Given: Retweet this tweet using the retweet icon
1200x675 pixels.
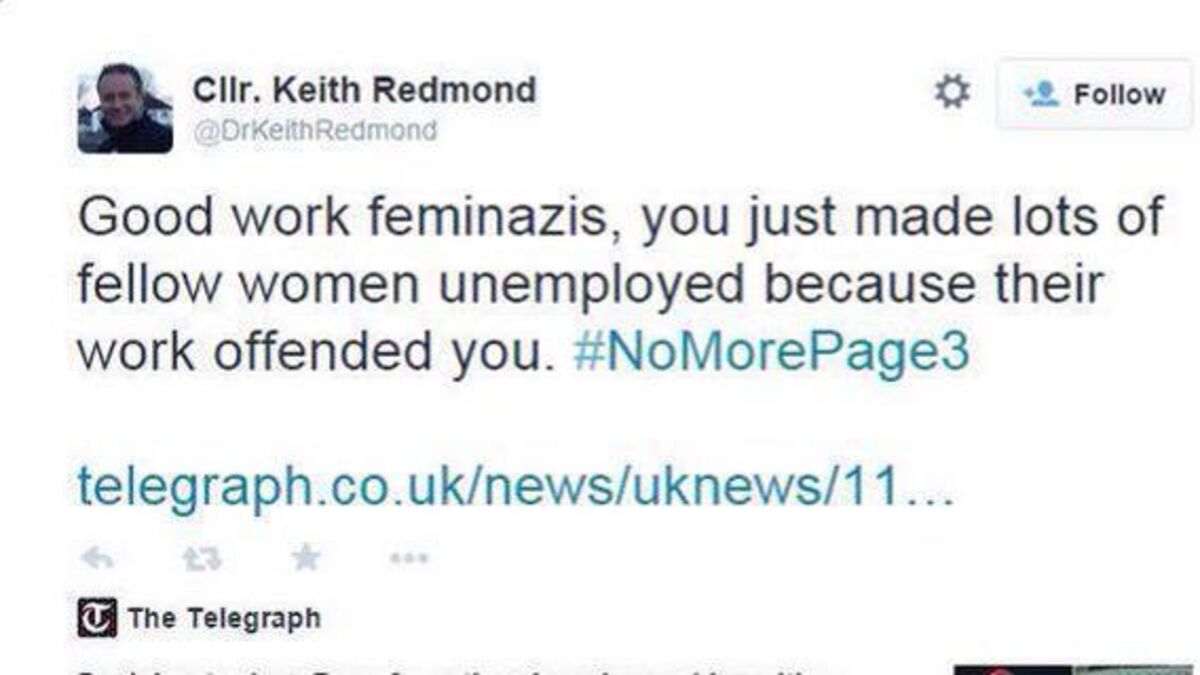Looking at the screenshot, I should [202, 558].
